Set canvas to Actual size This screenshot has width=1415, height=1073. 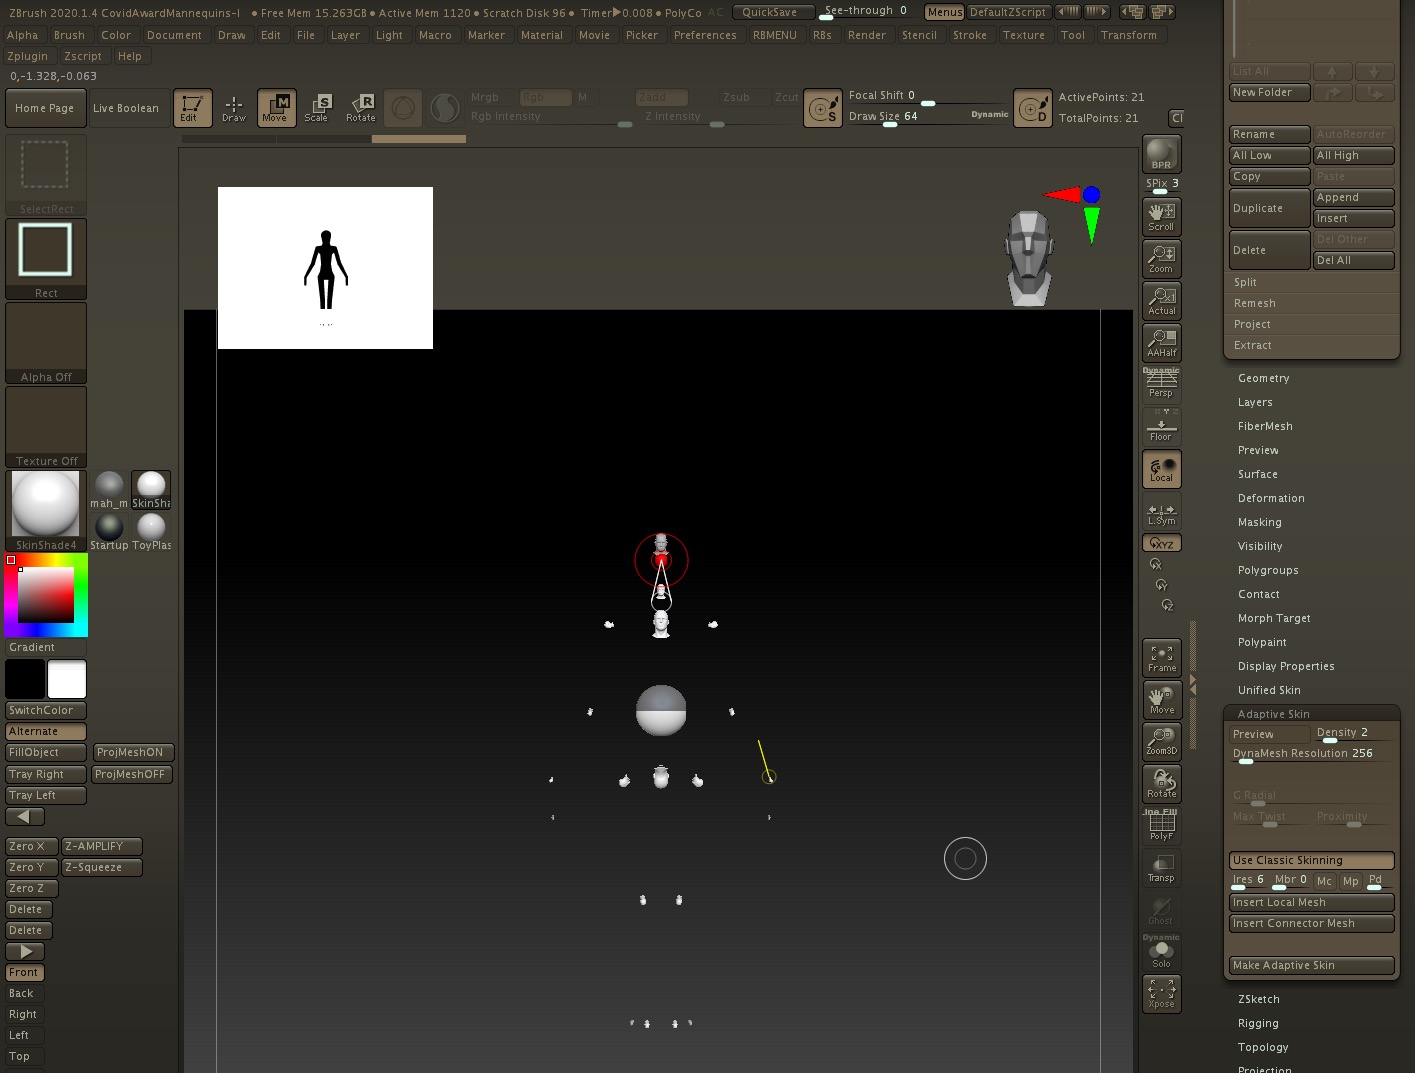pyautogui.click(x=1161, y=300)
